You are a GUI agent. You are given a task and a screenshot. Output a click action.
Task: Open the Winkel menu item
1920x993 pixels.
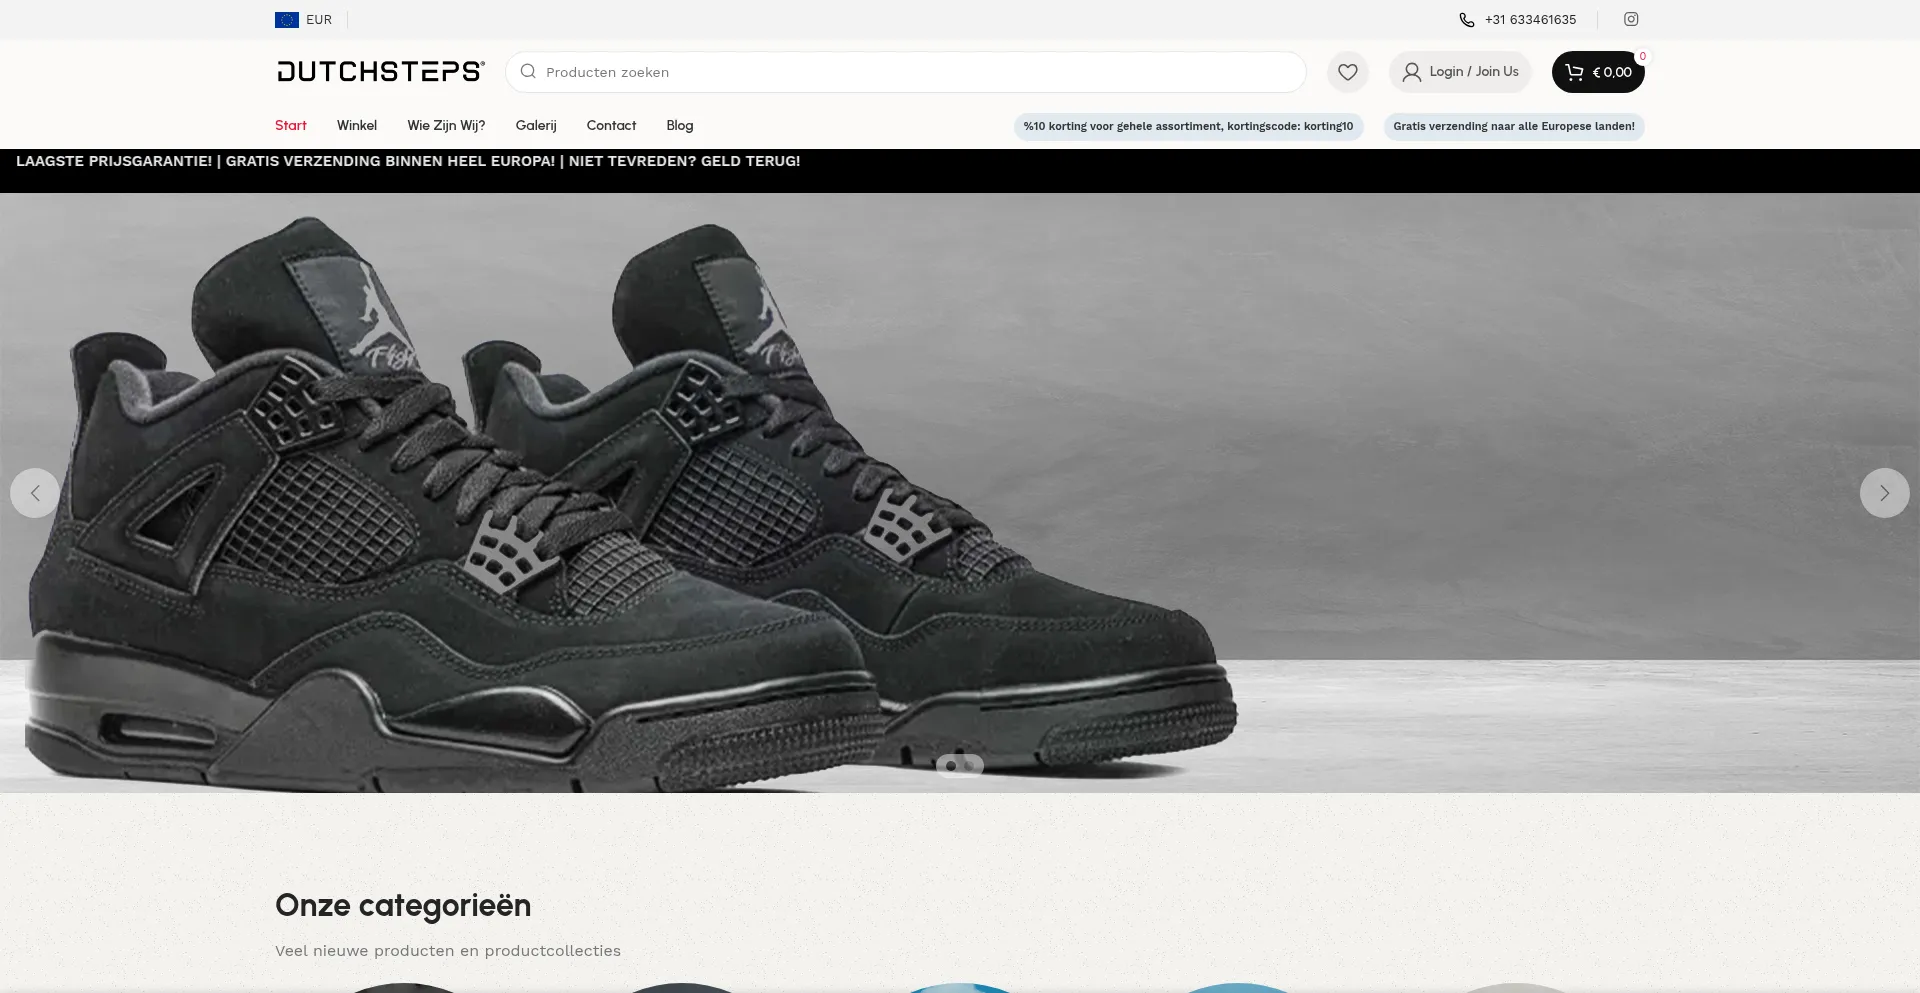[x=357, y=125]
